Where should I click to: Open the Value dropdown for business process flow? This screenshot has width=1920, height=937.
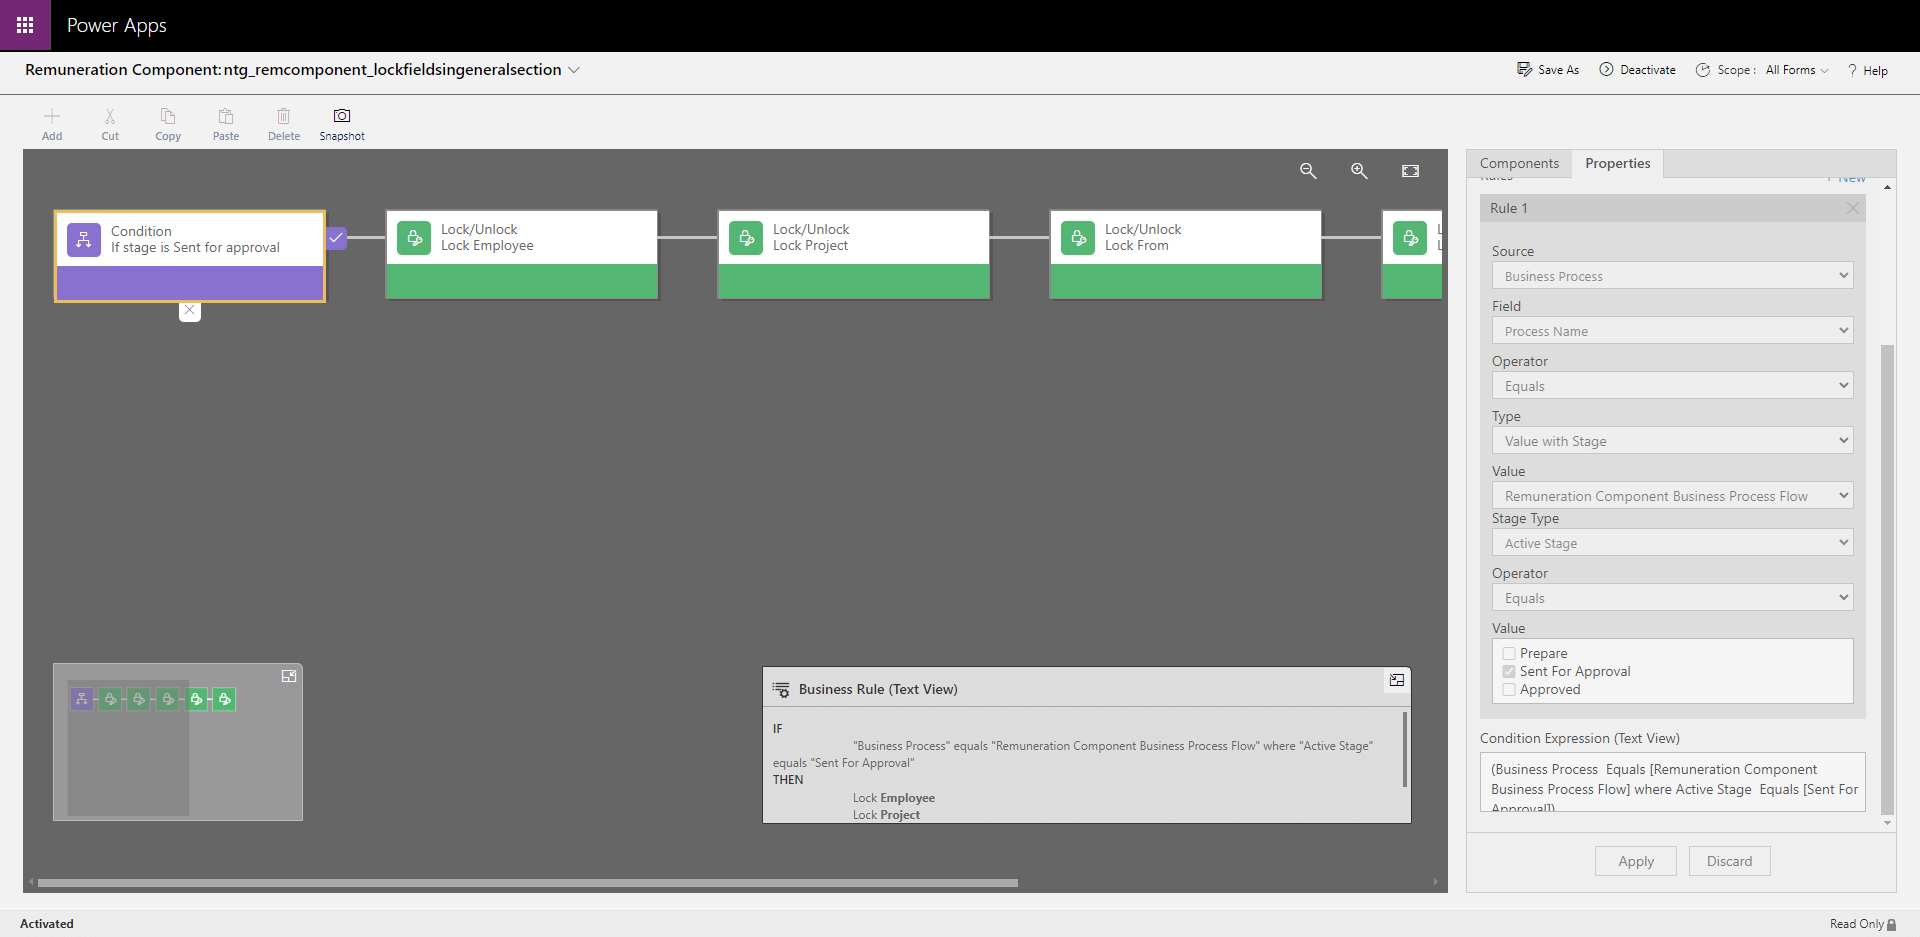coord(1672,496)
